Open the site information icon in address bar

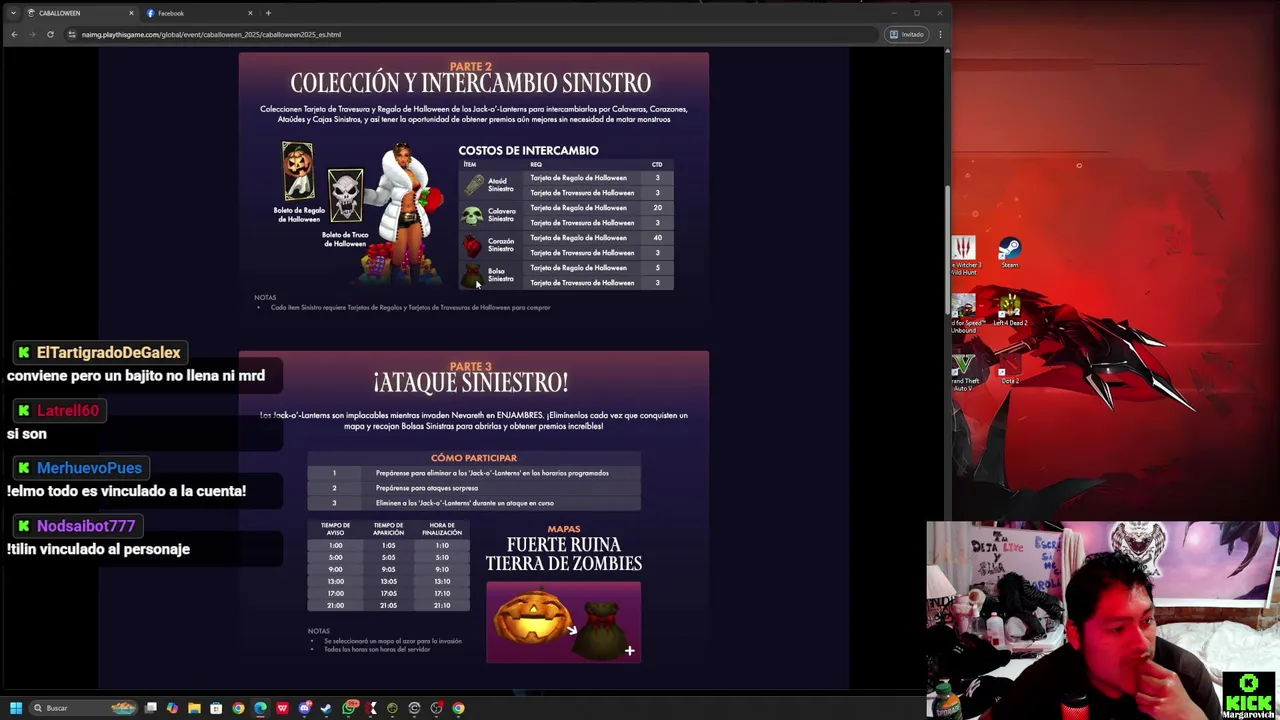tap(71, 34)
